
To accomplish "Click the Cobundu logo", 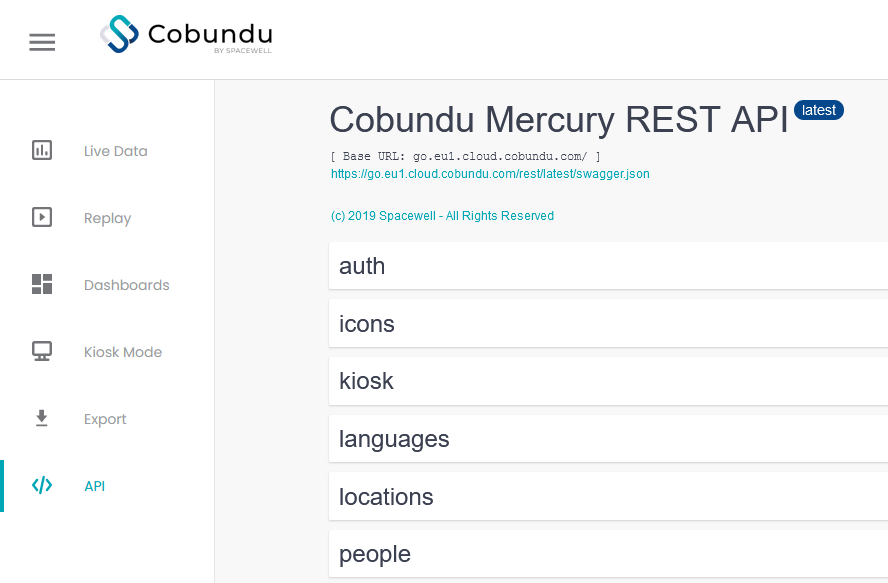I will tap(186, 35).
